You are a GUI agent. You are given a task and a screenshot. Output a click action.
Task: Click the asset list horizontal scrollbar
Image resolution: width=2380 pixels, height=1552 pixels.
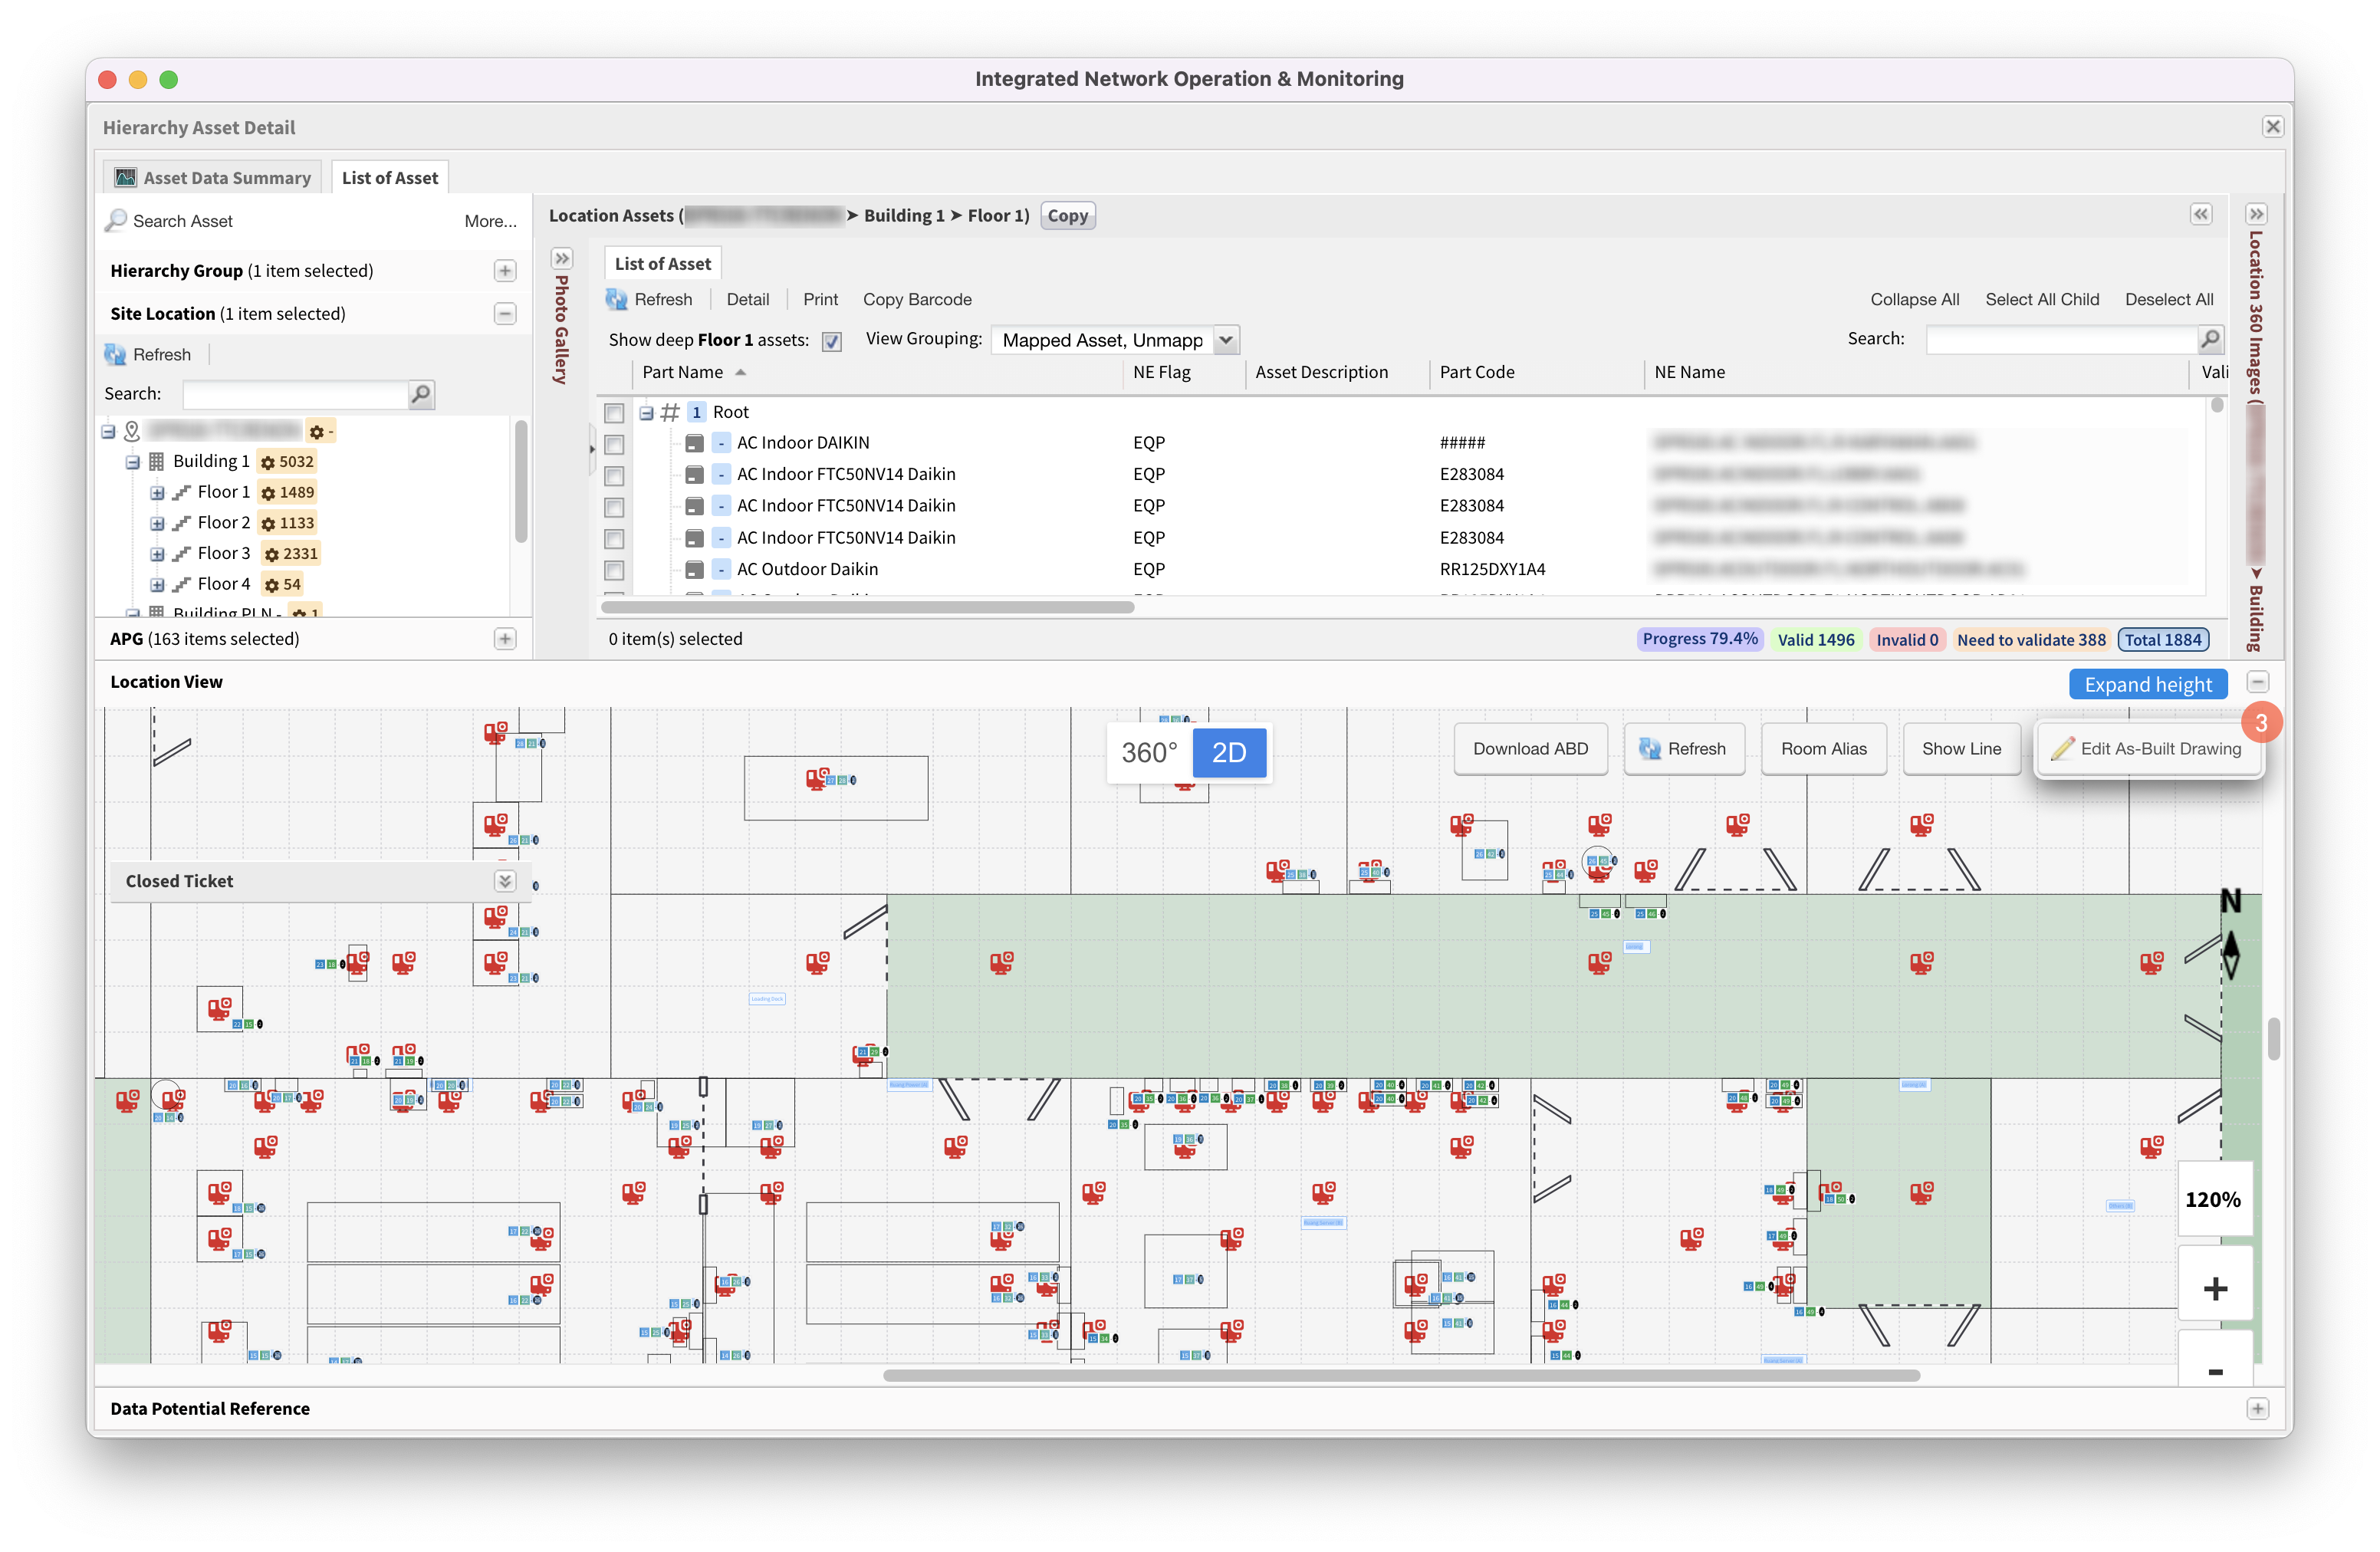coord(867,607)
